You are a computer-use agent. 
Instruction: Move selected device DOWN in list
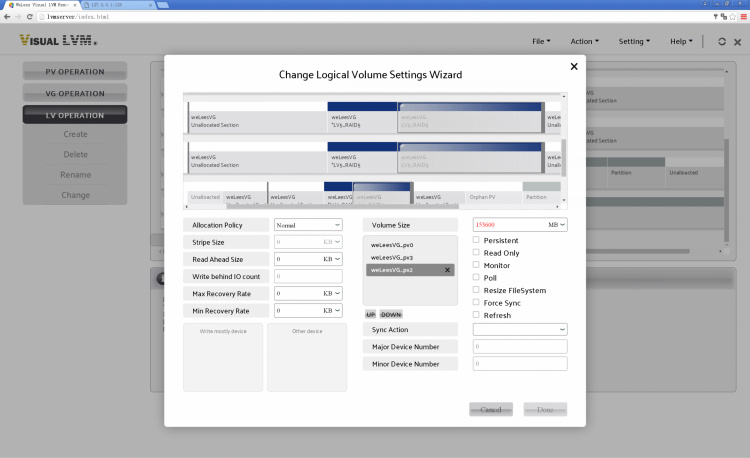[391, 314]
